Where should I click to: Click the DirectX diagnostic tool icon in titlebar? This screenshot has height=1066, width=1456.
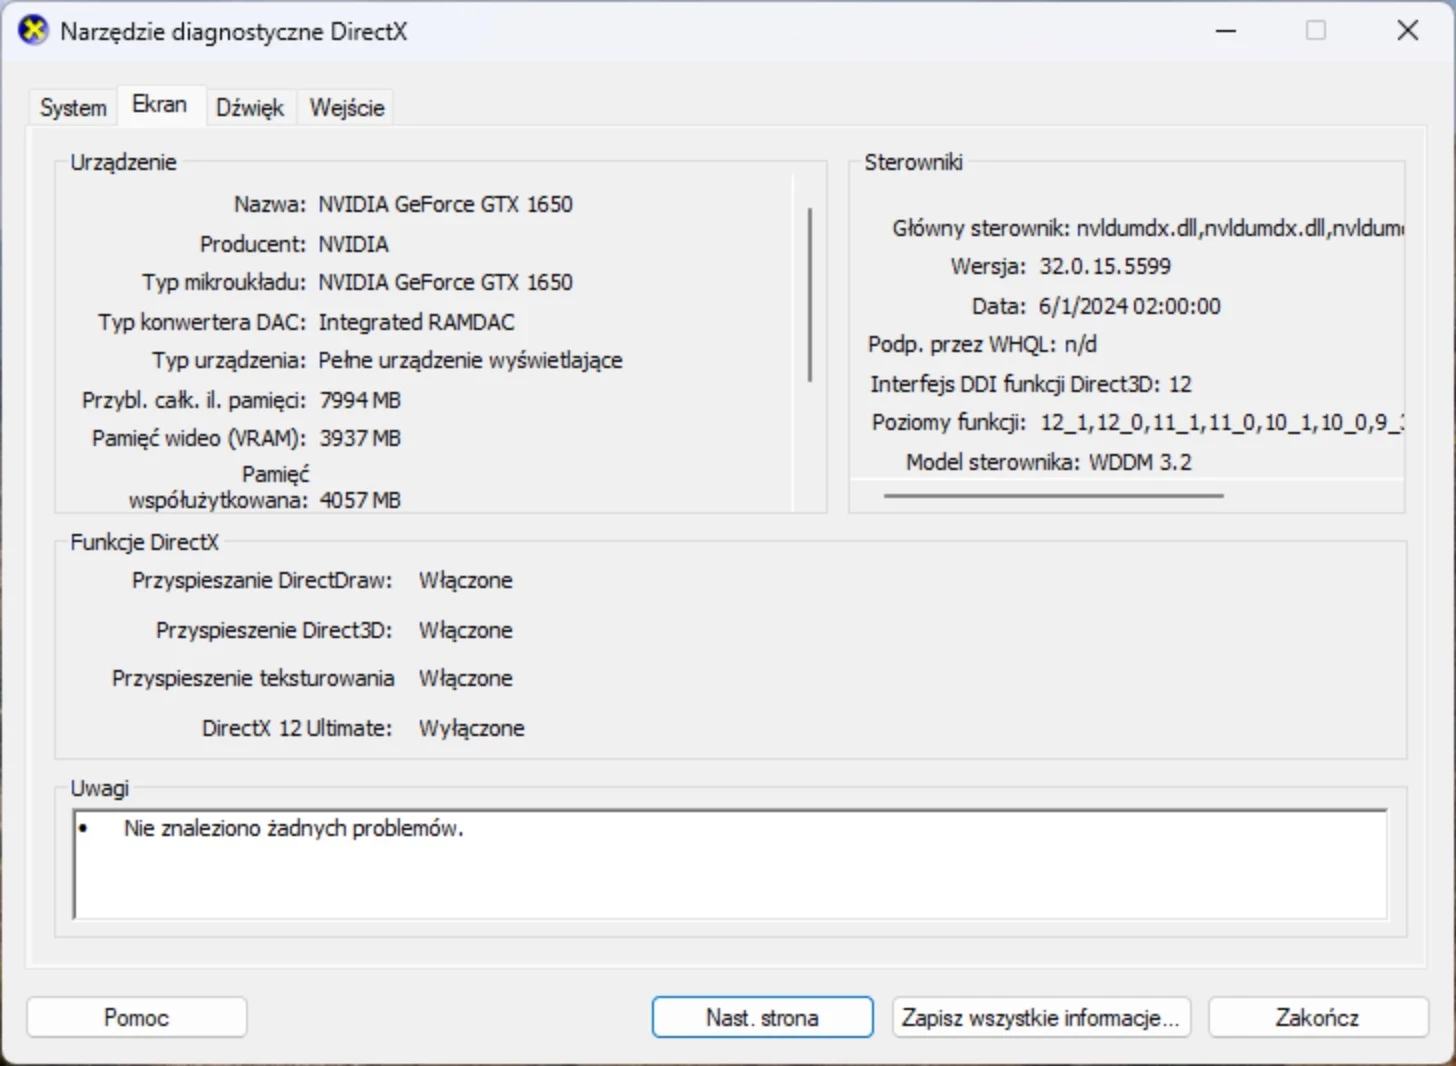click(31, 30)
